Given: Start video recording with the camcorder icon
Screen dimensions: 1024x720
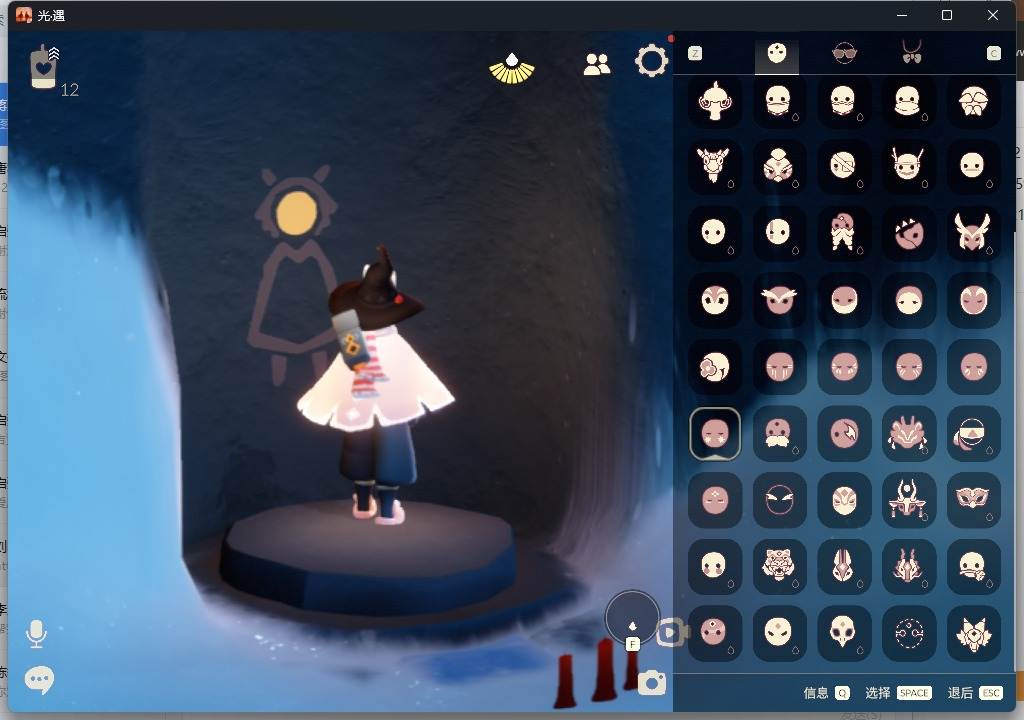Looking at the screenshot, I should click(672, 632).
